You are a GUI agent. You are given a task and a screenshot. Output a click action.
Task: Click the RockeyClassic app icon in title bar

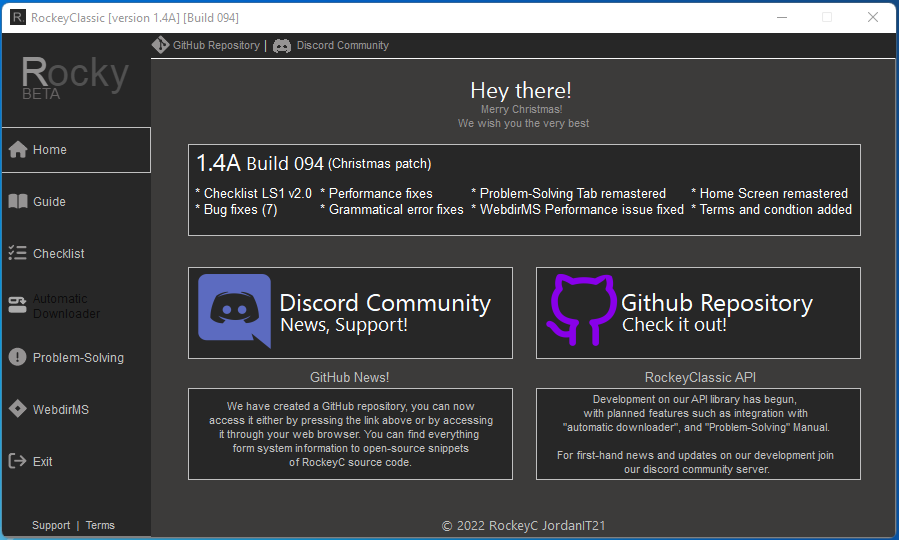(17, 17)
